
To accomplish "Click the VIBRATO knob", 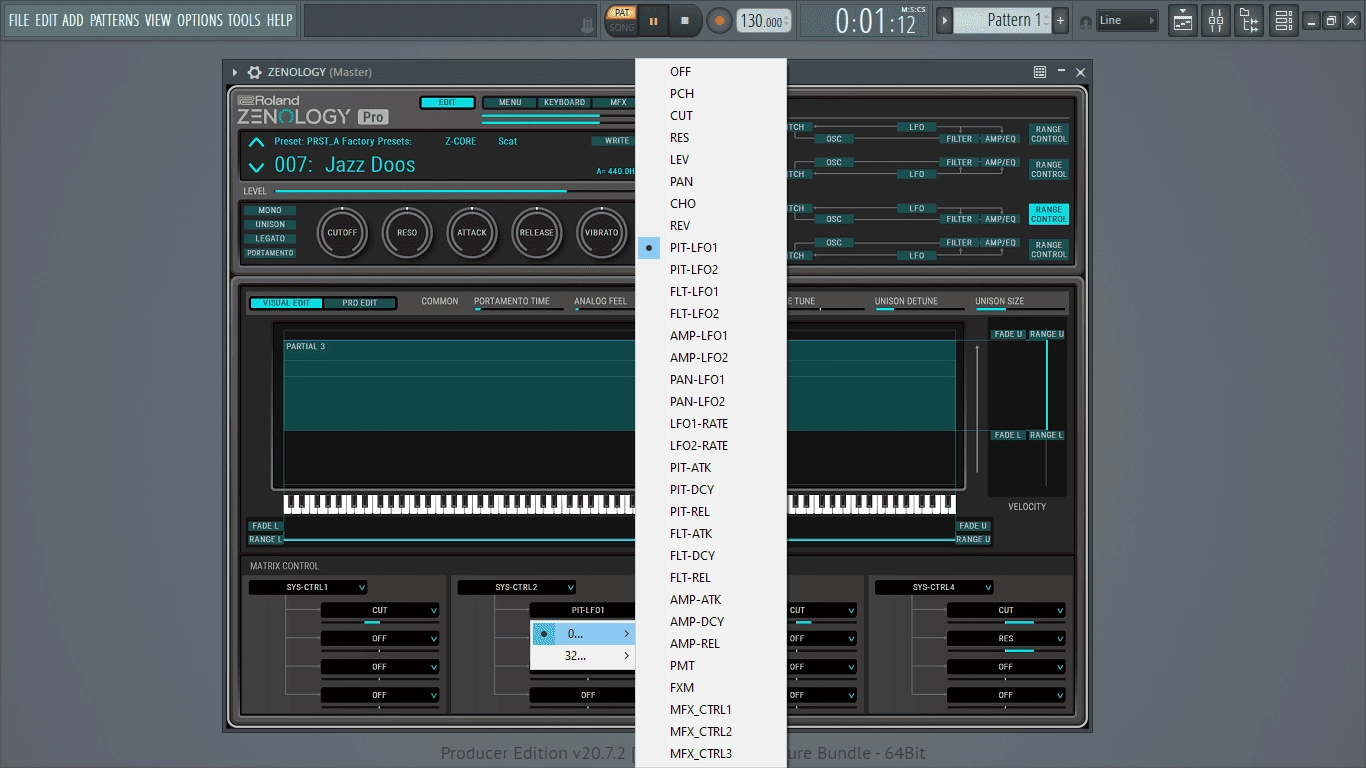I will coord(601,232).
